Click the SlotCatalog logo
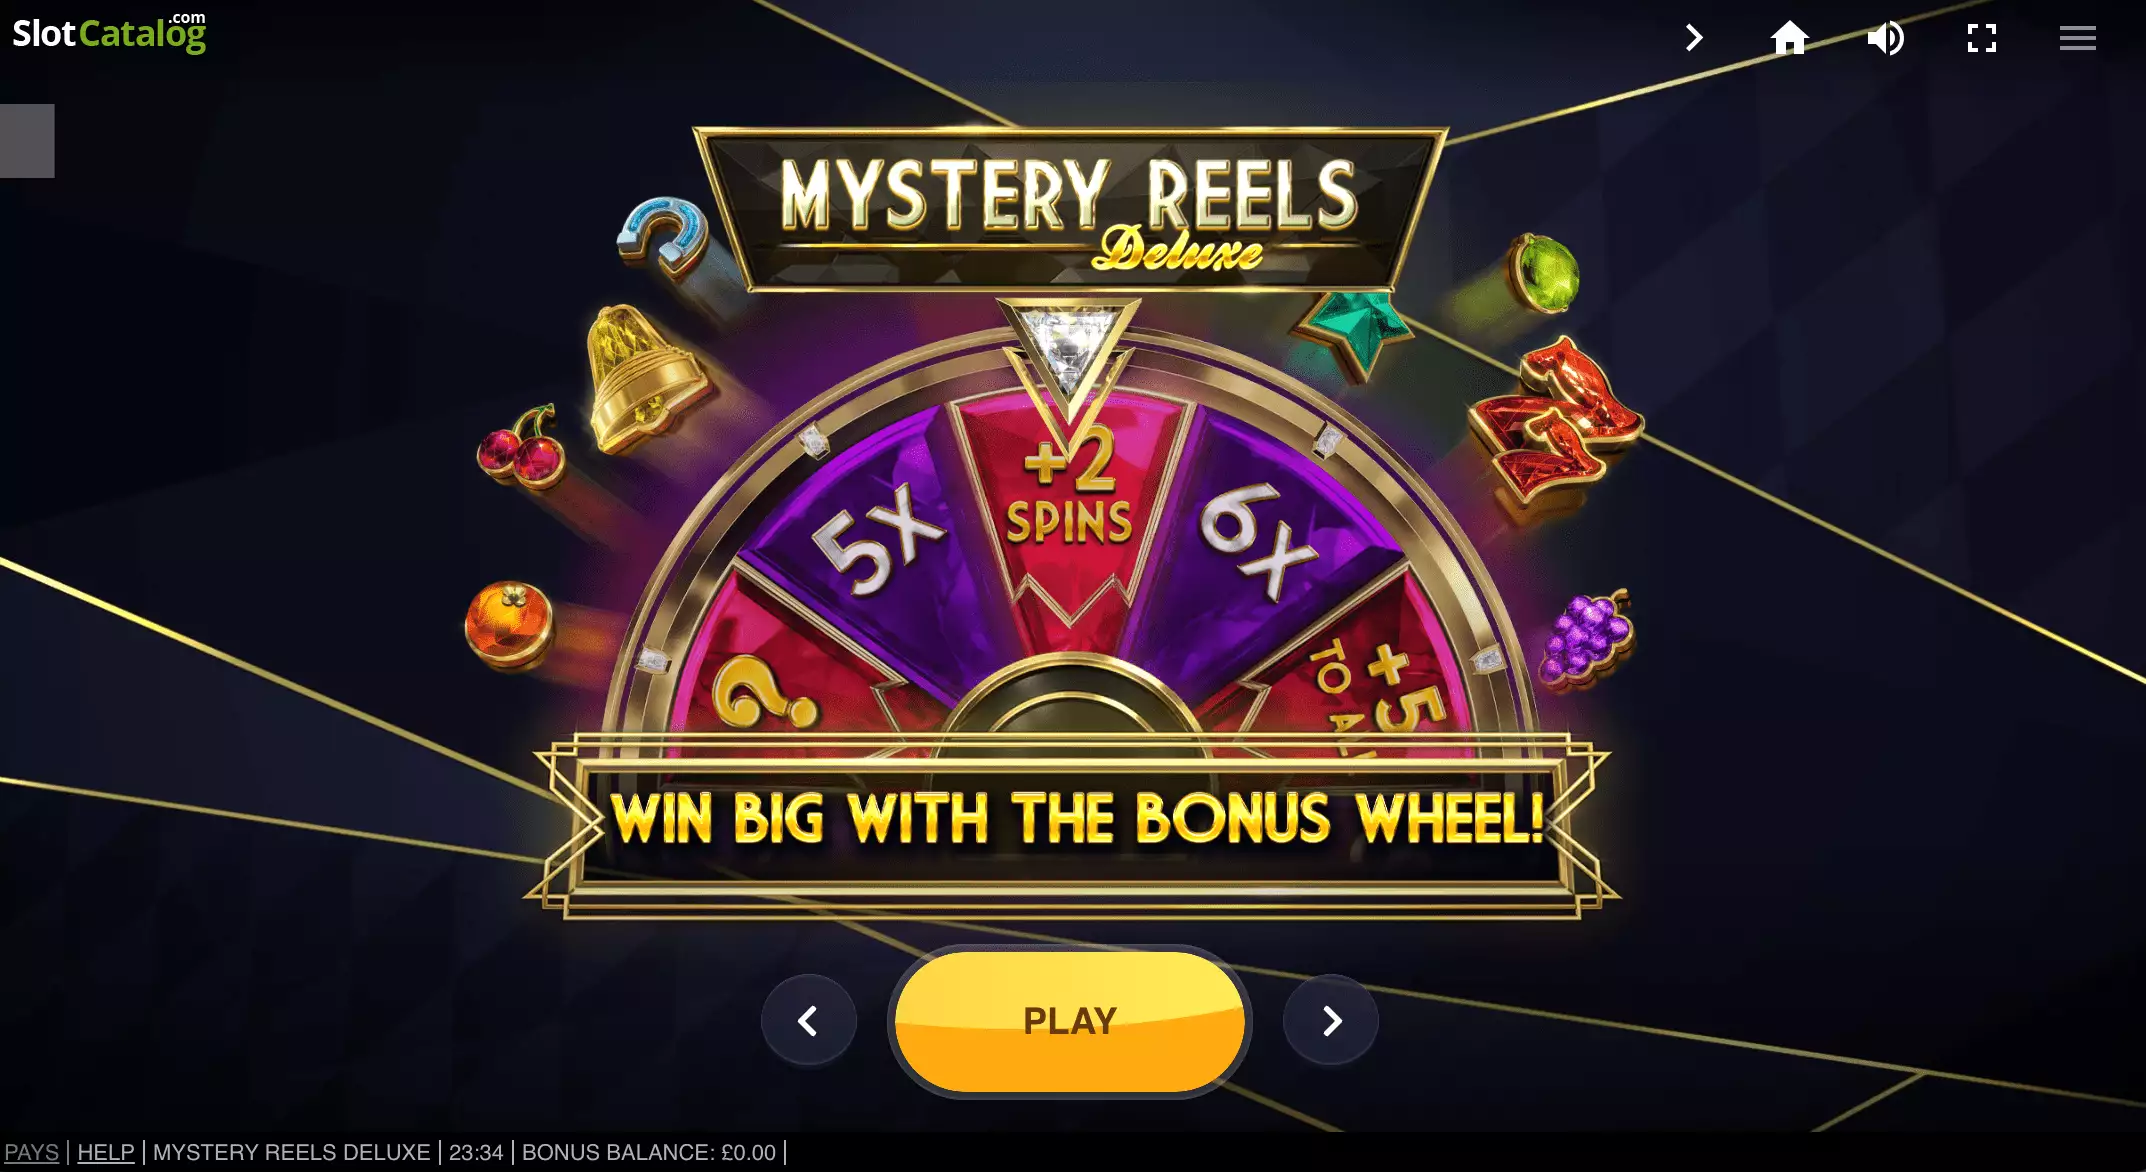 [x=109, y=32]
